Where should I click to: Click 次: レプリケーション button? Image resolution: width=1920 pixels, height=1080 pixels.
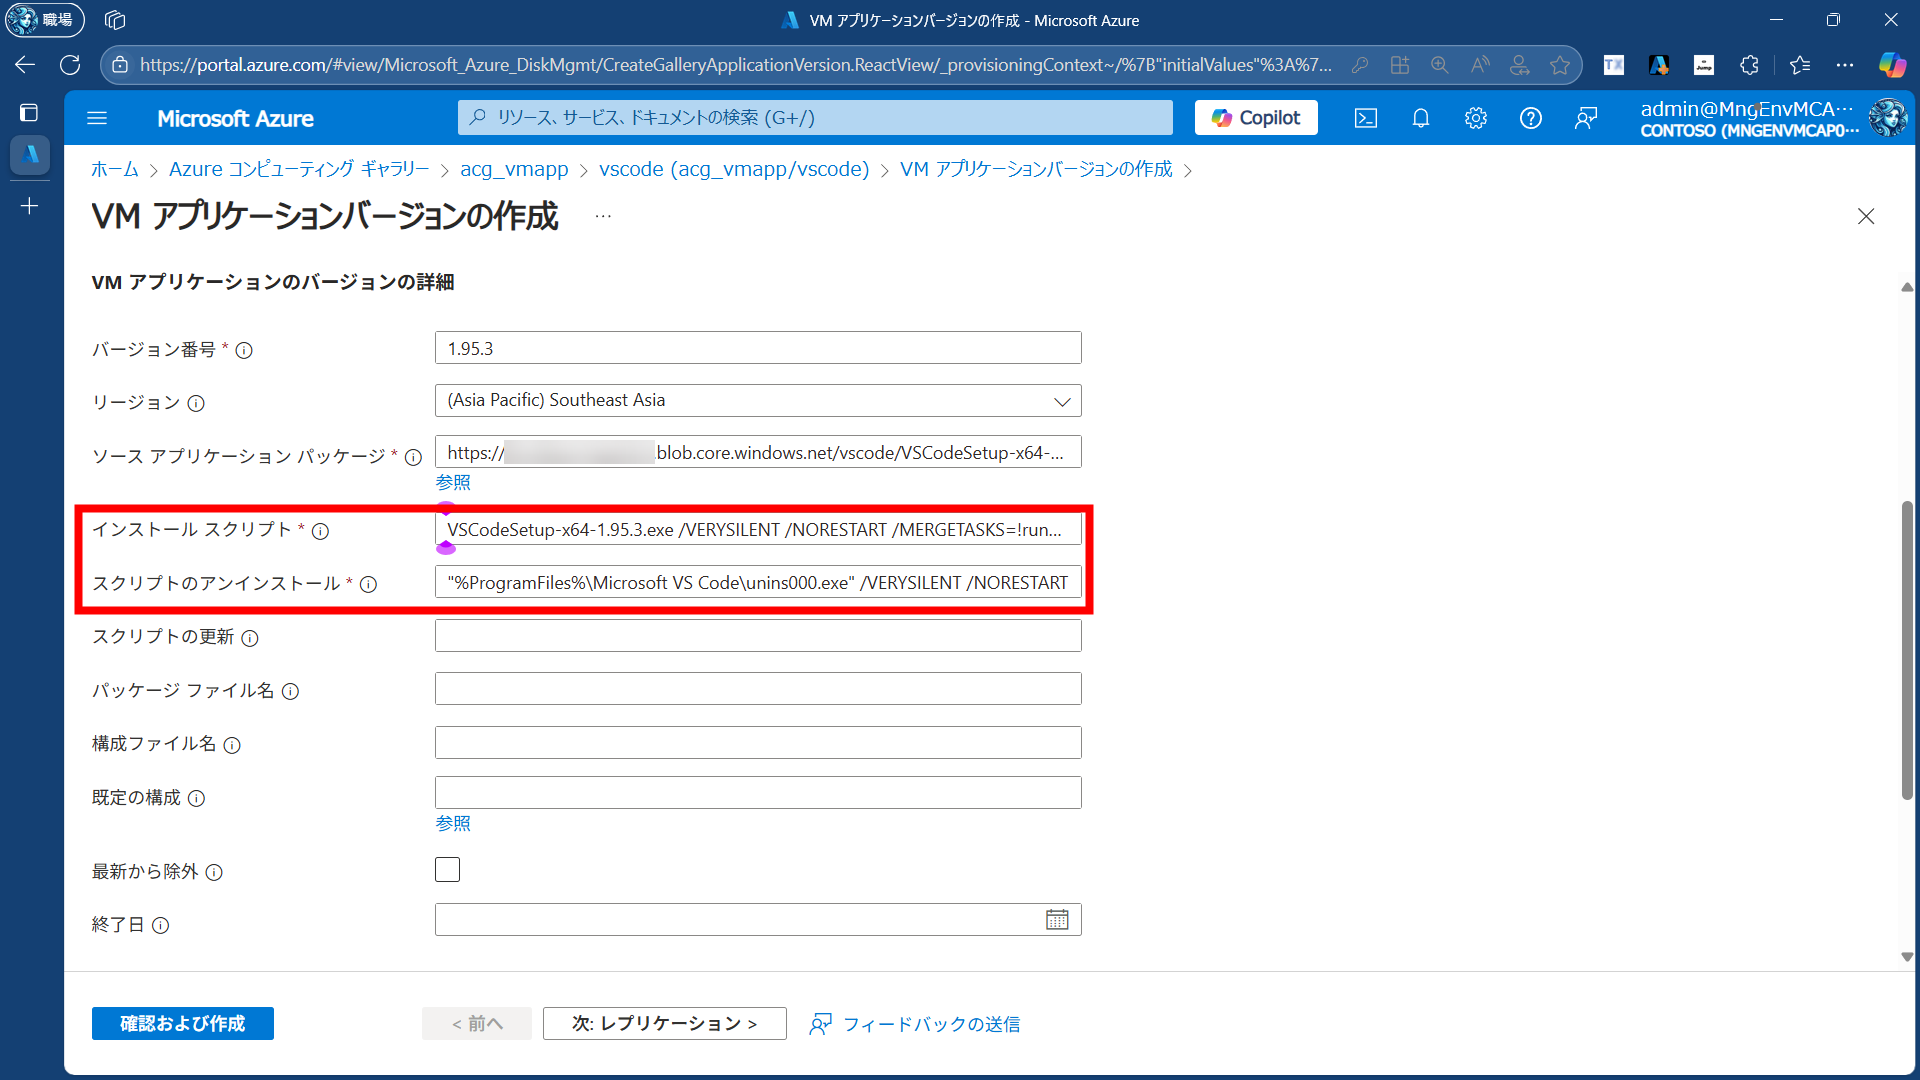click(665, 1023)
